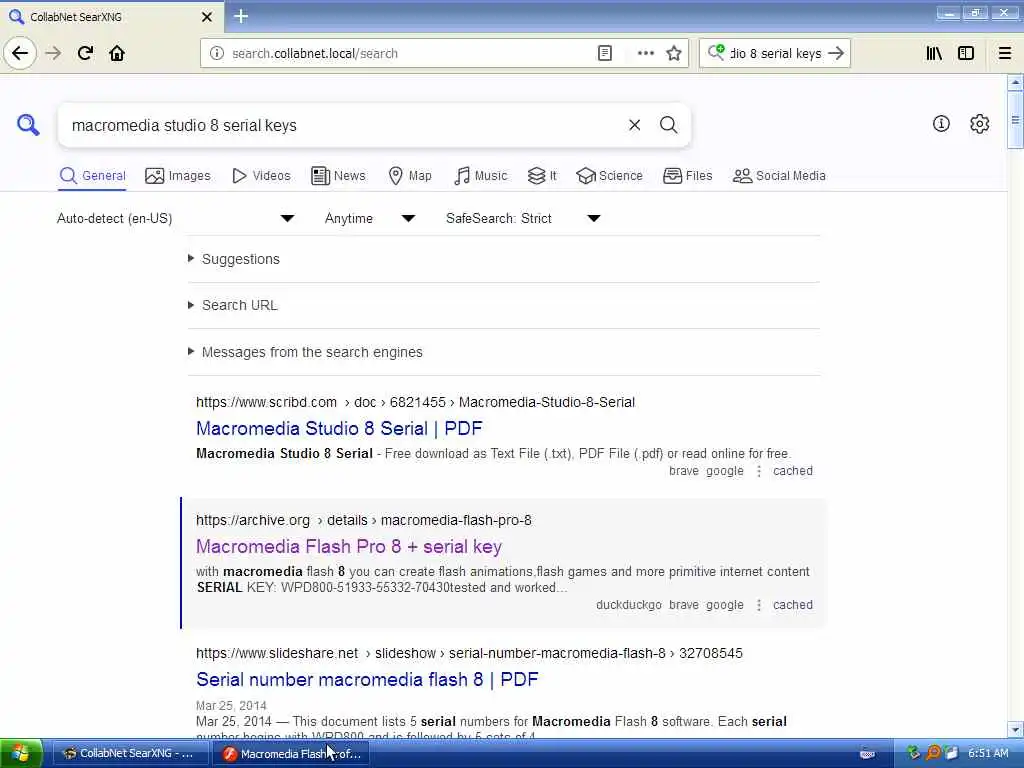The width and height of the screenshot is (1024, 768).
Task: Open Macromedia Studio 8 Serial | PDF result
Action: click(x=339, y=428)
